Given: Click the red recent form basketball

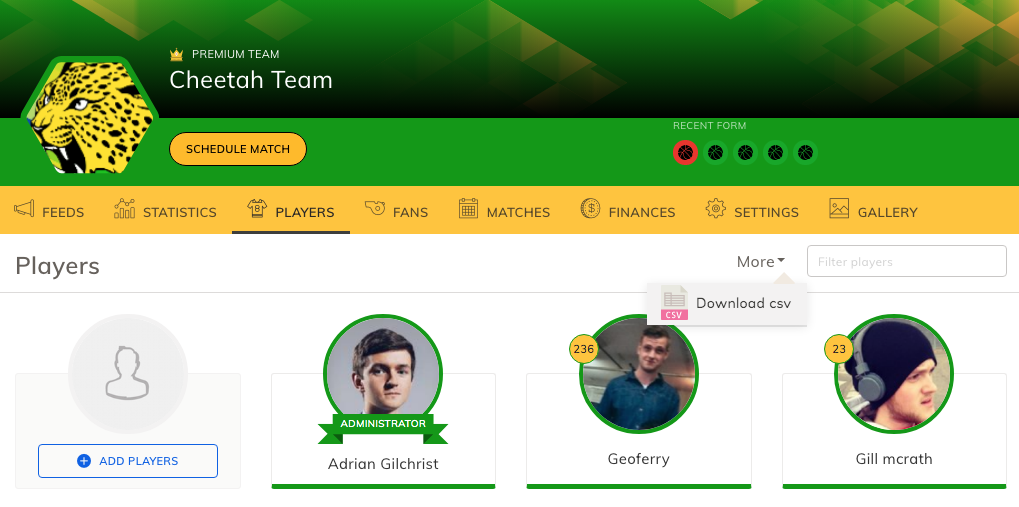Looking at the screenshot, I should 685,153.
